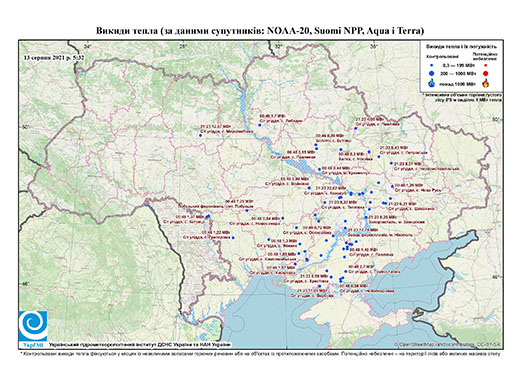
Task: Click the institute name text beside the logo
Action: click(x=140, y=344)
